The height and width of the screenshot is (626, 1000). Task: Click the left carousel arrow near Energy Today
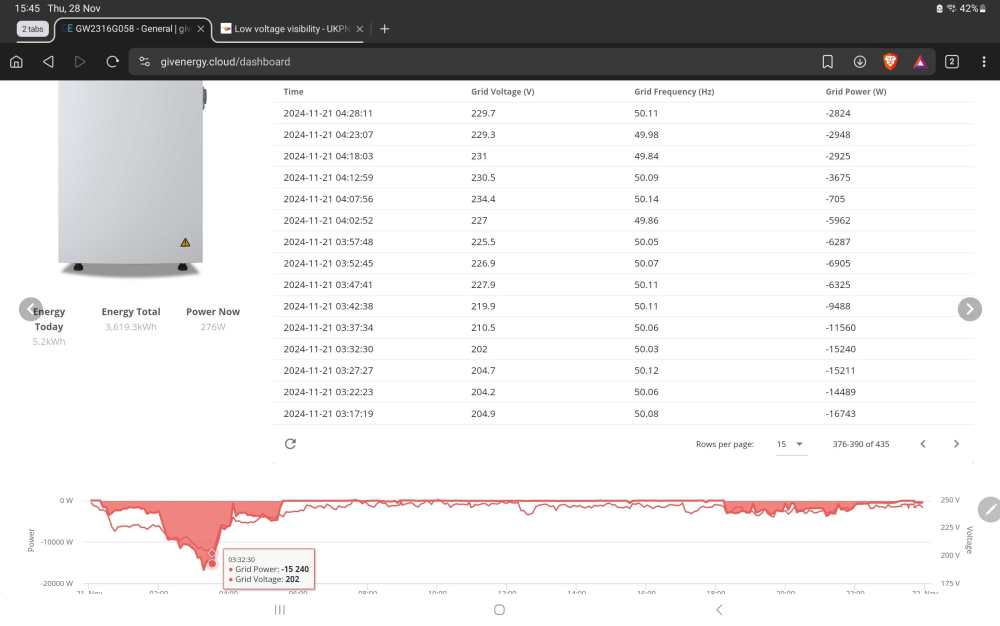(x=31, y=309)
